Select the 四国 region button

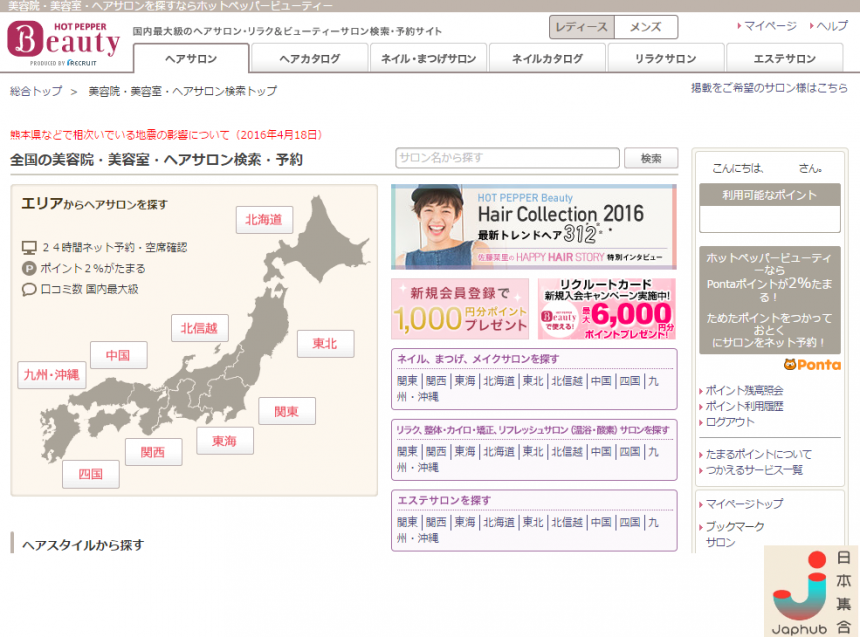pyautogui.click(x=90, y=474)
